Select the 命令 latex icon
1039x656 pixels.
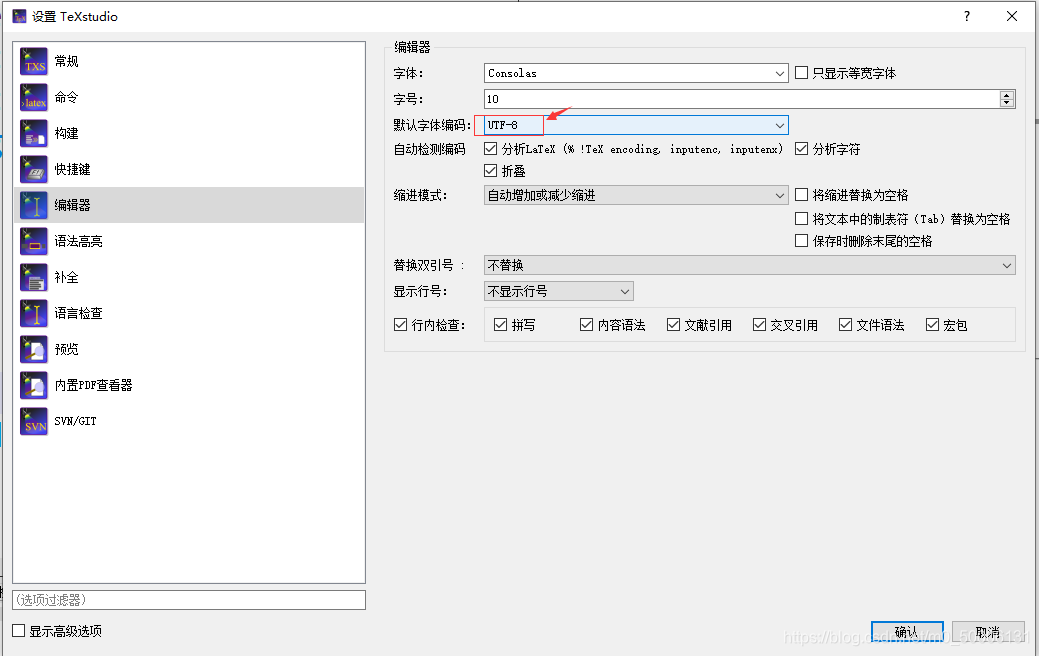point(34,97)
